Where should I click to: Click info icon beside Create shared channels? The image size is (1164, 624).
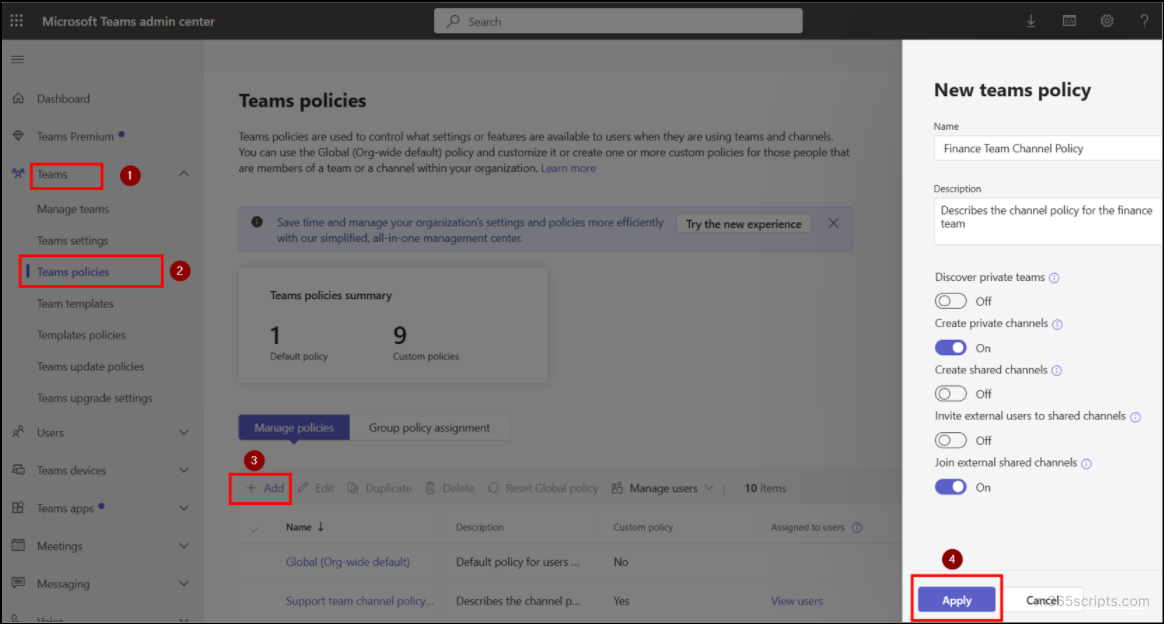point(1056,370)
